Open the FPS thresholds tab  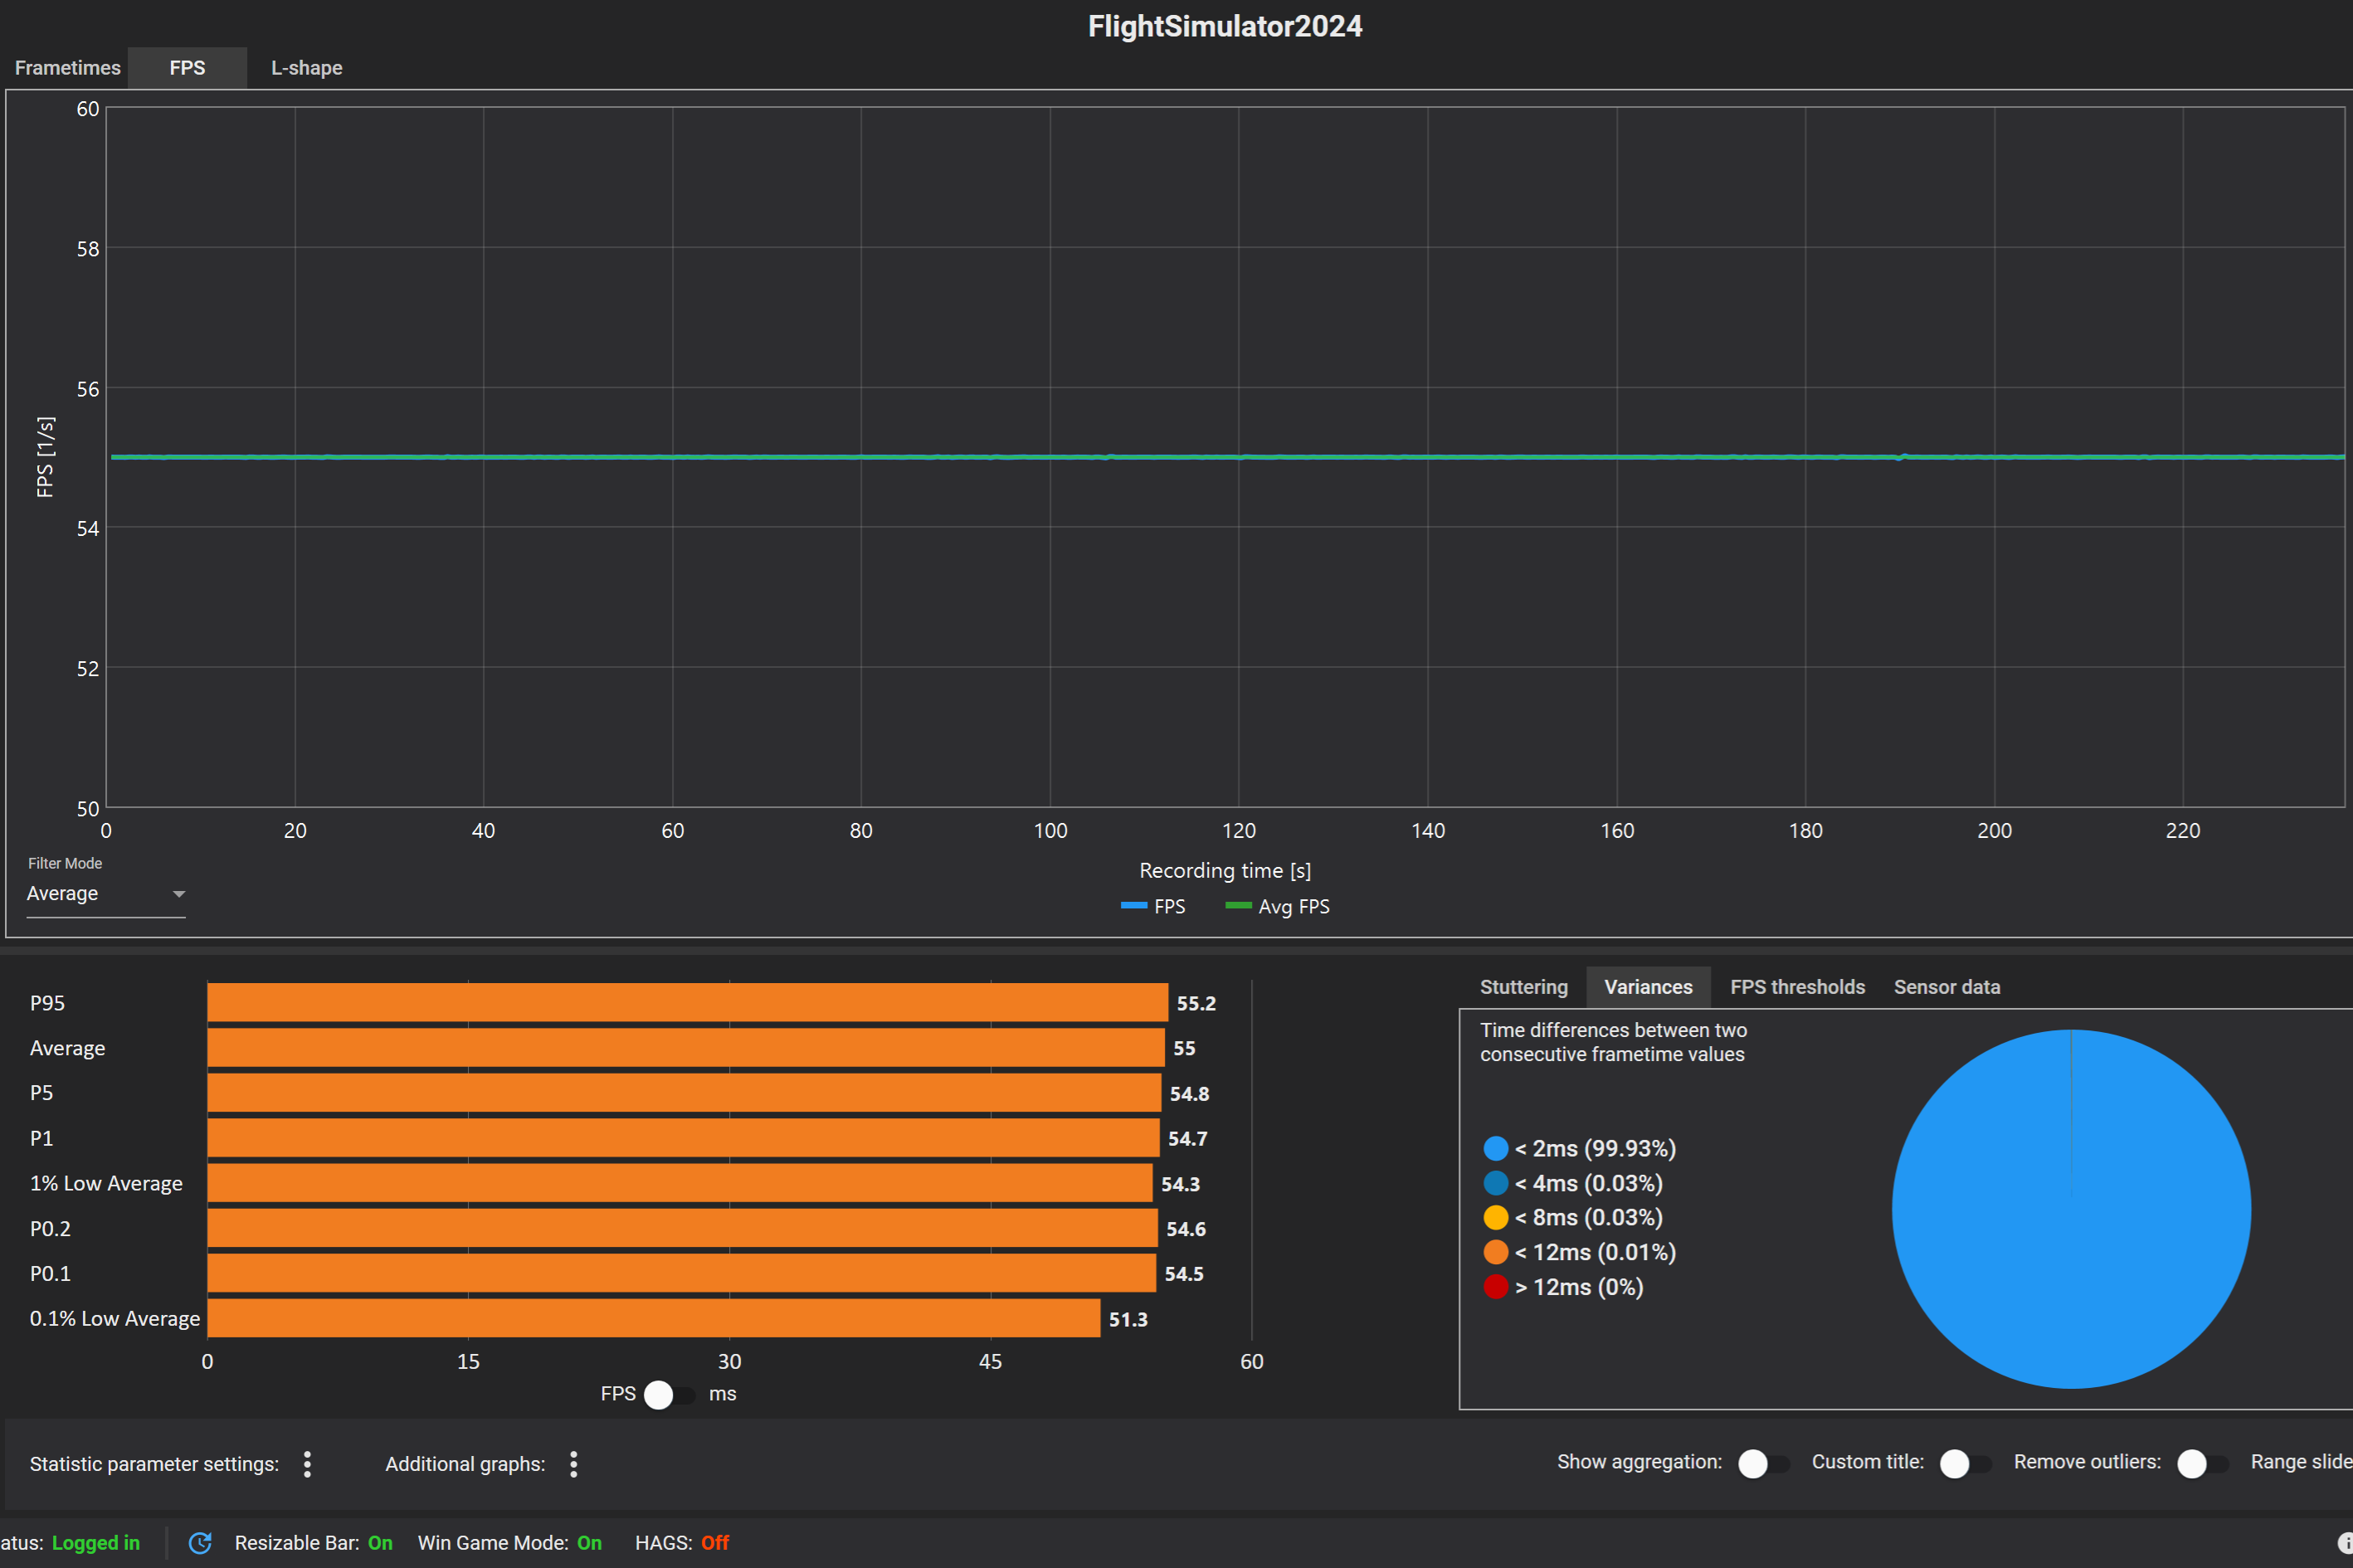(x=1797, y=987)
